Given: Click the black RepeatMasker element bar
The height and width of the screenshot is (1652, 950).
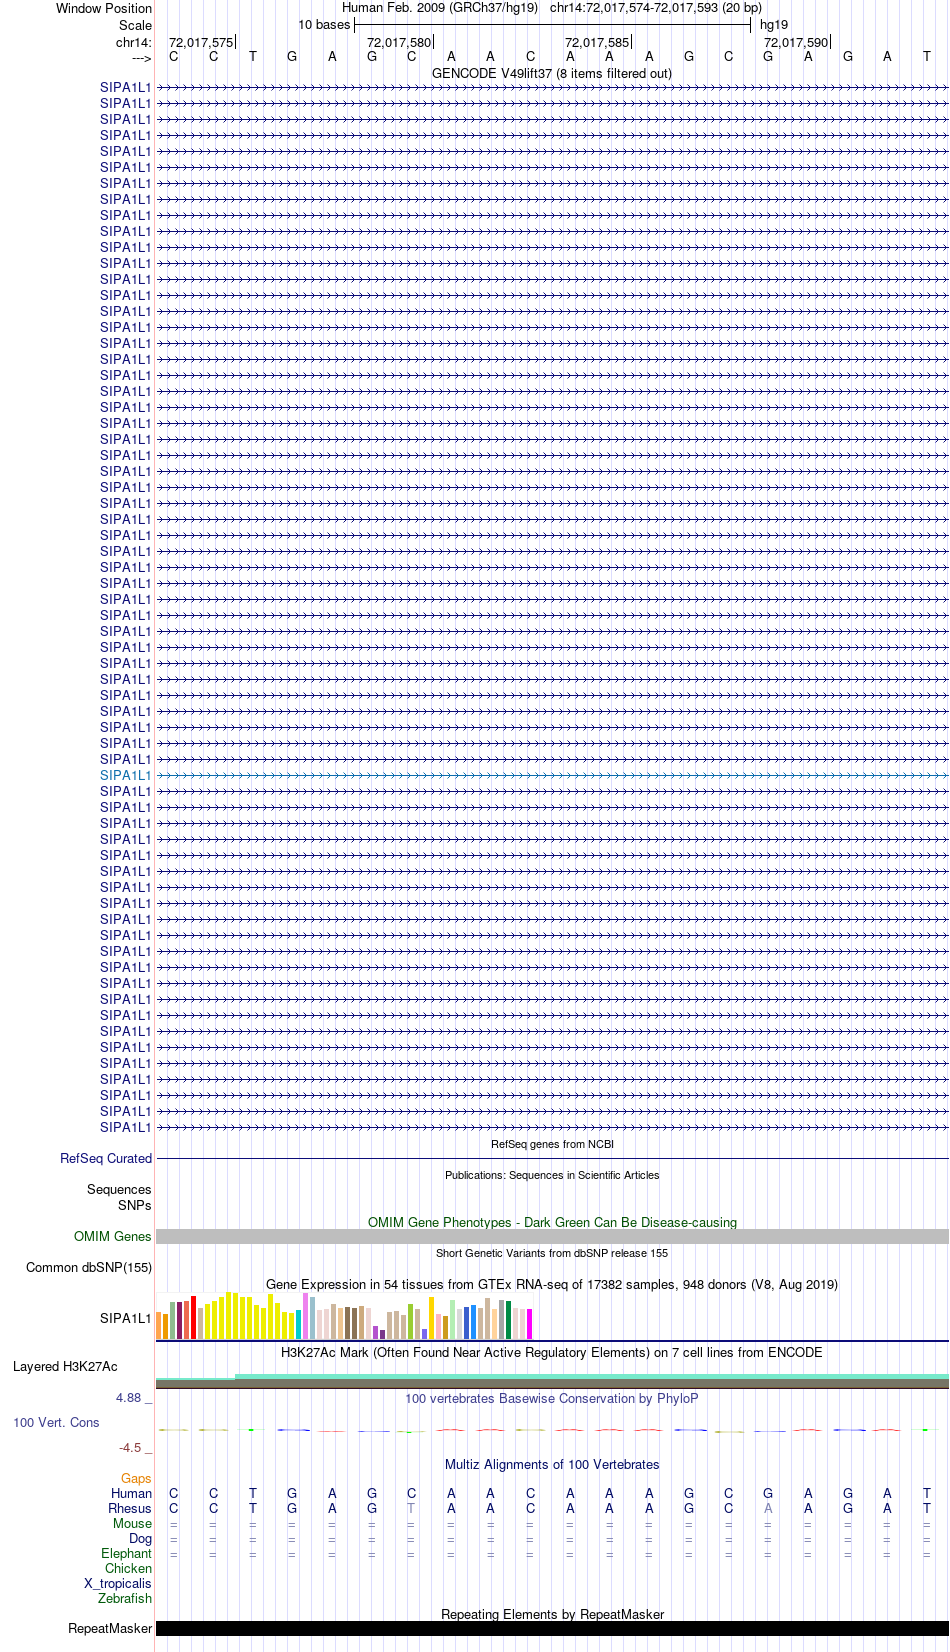Looking at the screenshot, I should [552, 1628].
